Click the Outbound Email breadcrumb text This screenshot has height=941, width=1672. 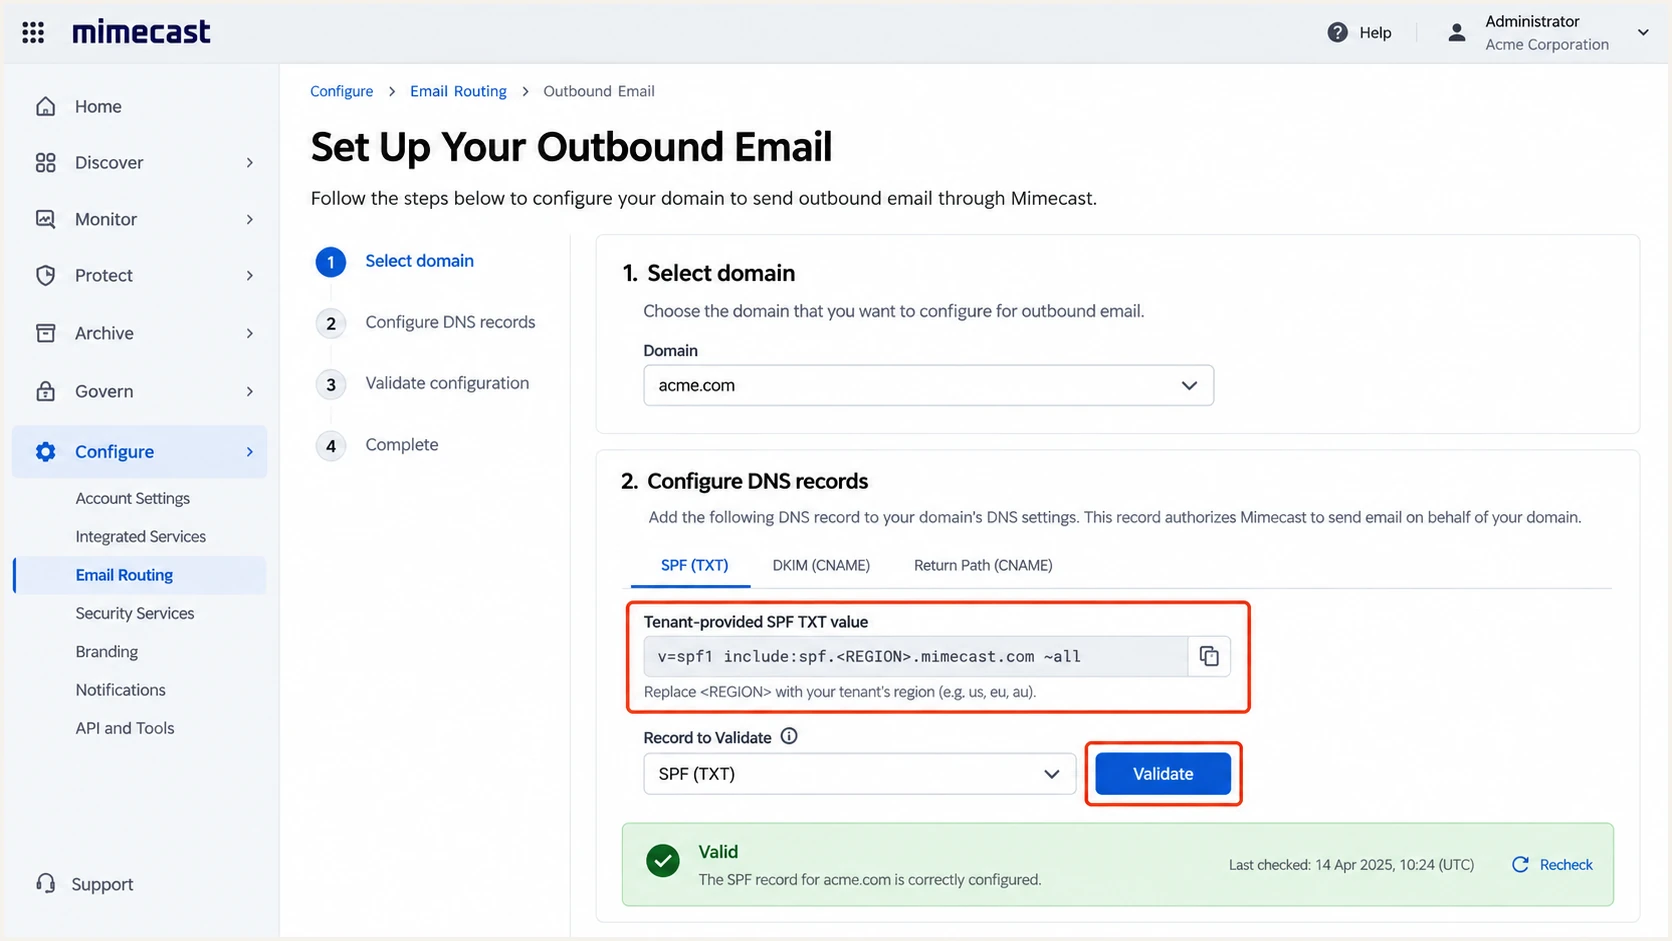coord(599,91)
